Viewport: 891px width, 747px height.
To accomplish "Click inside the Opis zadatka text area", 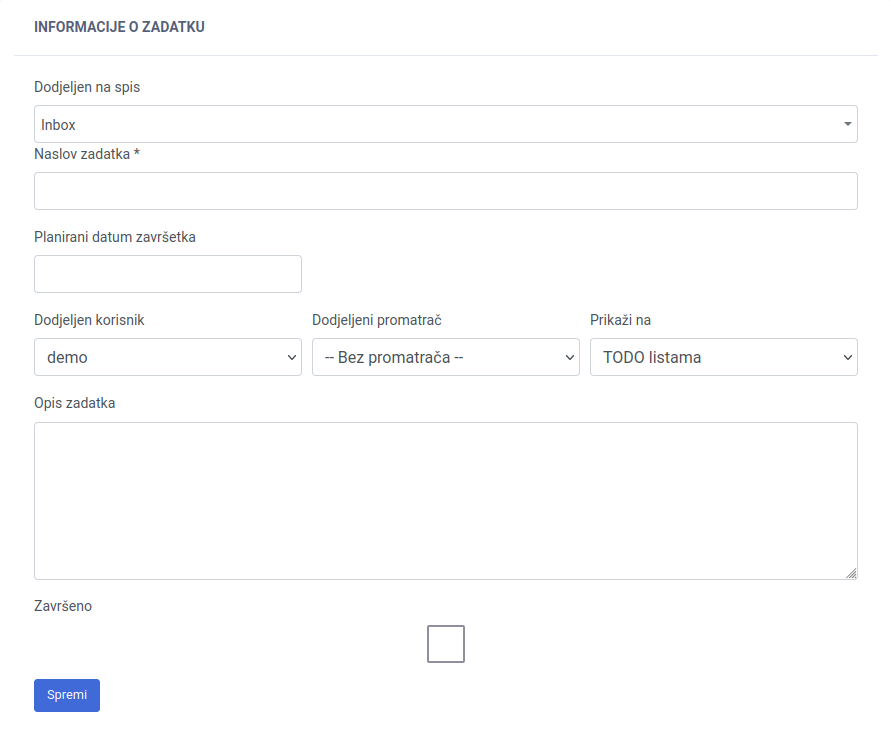I will 446,500.
